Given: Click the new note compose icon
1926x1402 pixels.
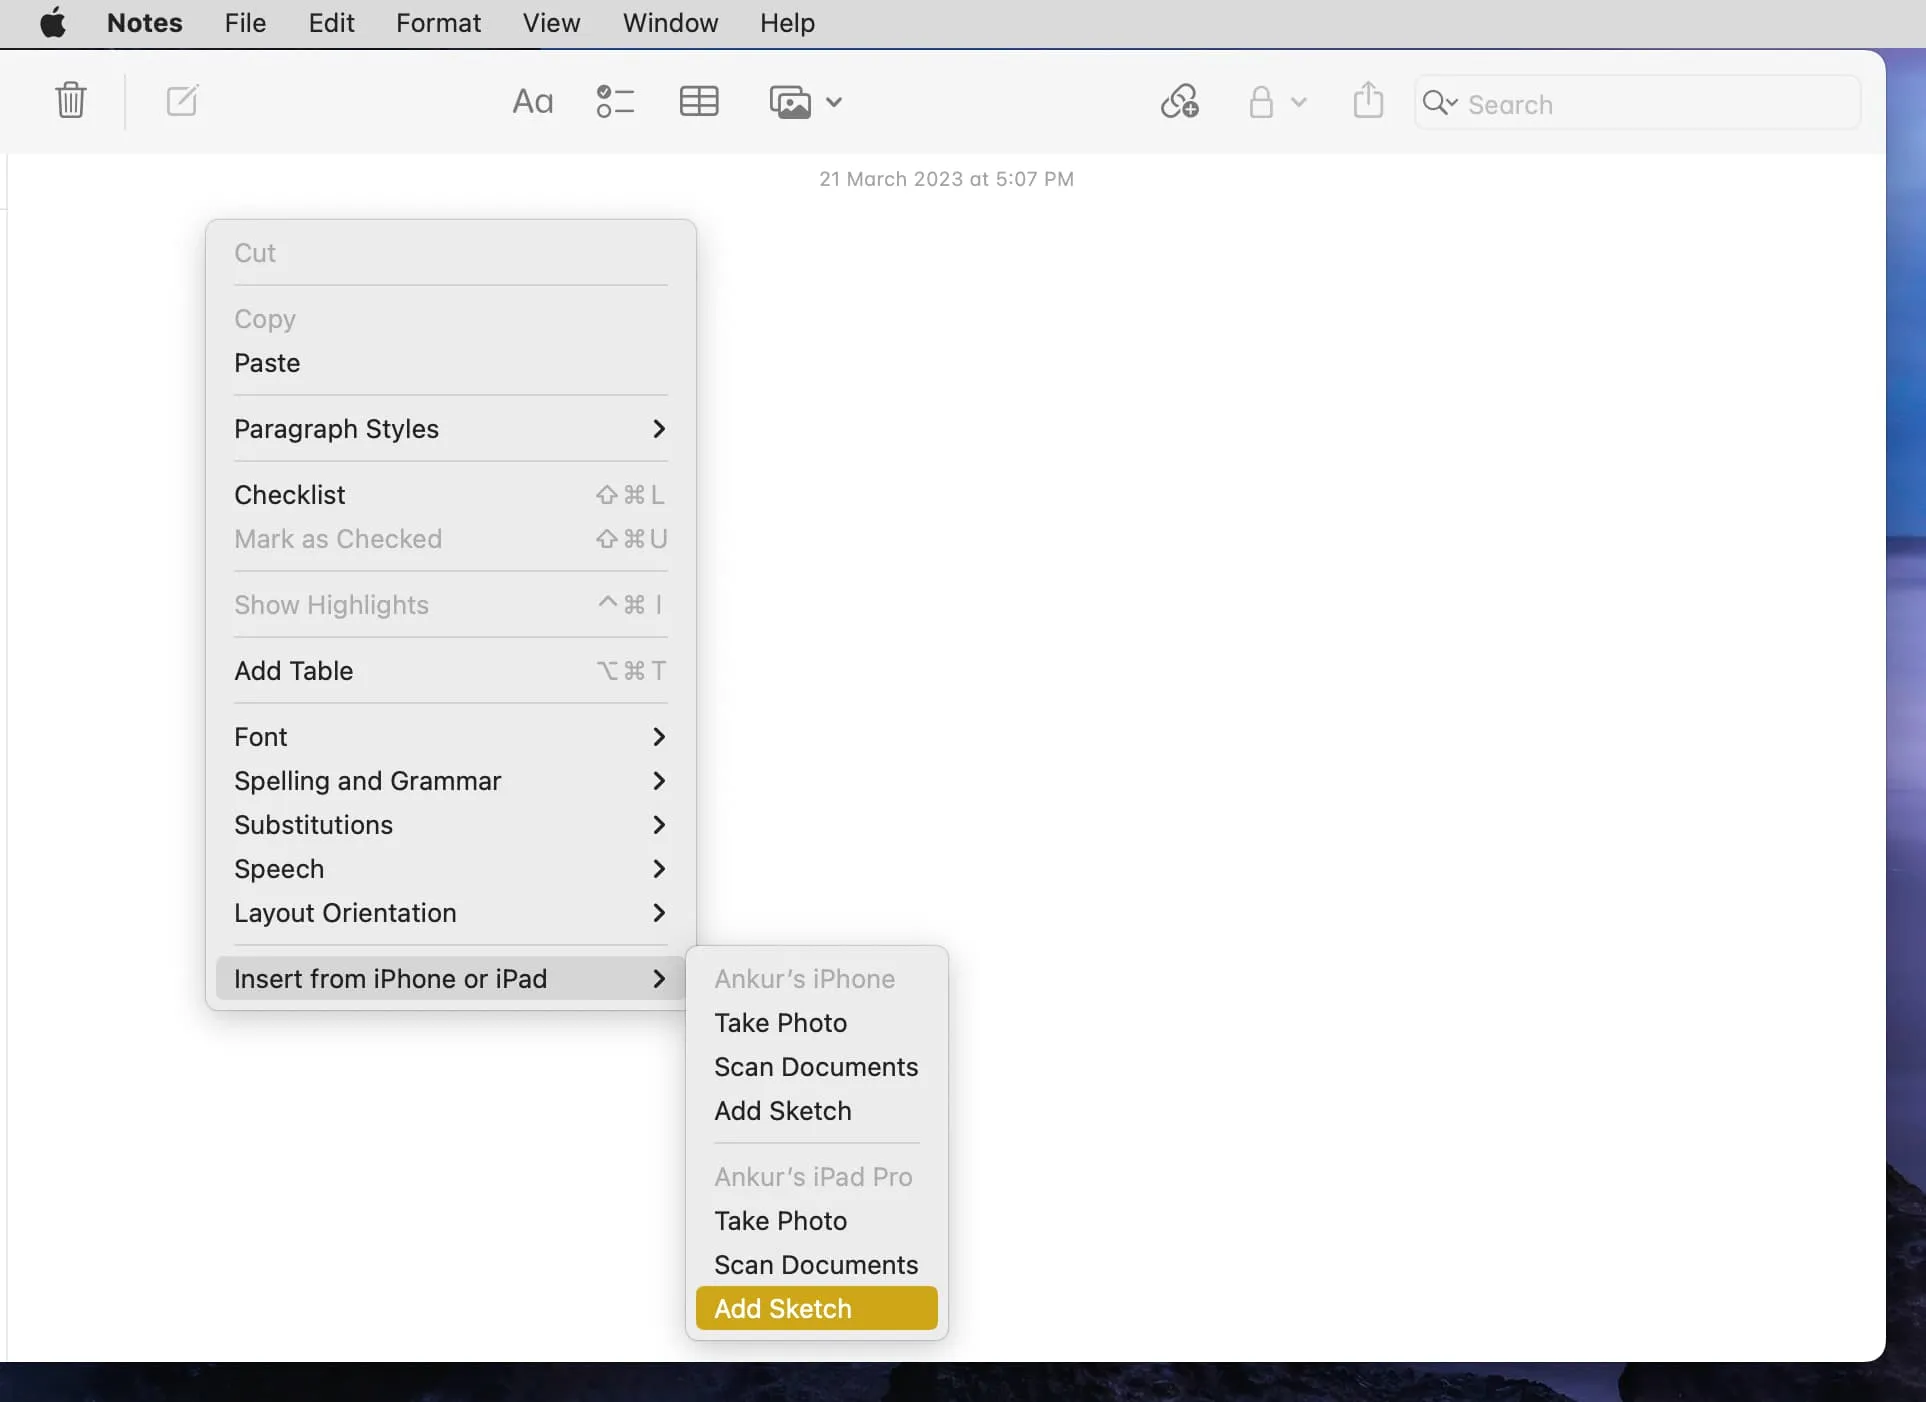Looking at the screenshot, I should click(181, 100).
